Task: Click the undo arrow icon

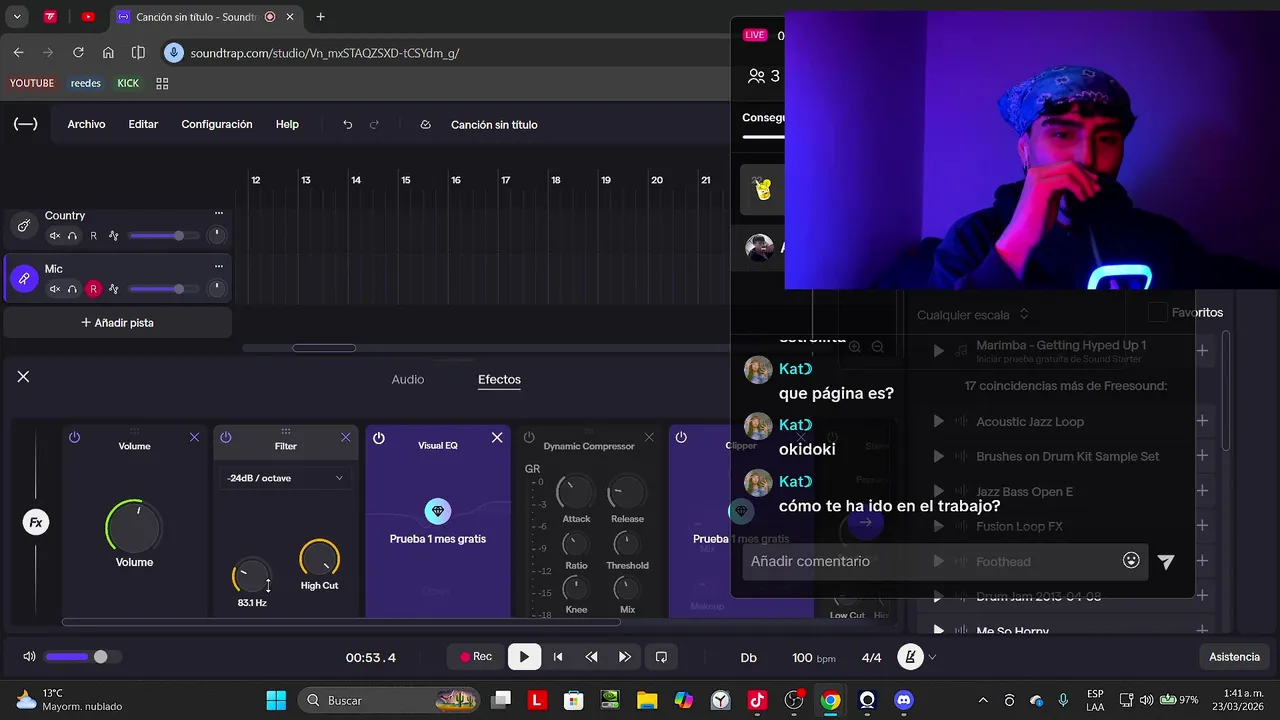Action: (348, 125)
